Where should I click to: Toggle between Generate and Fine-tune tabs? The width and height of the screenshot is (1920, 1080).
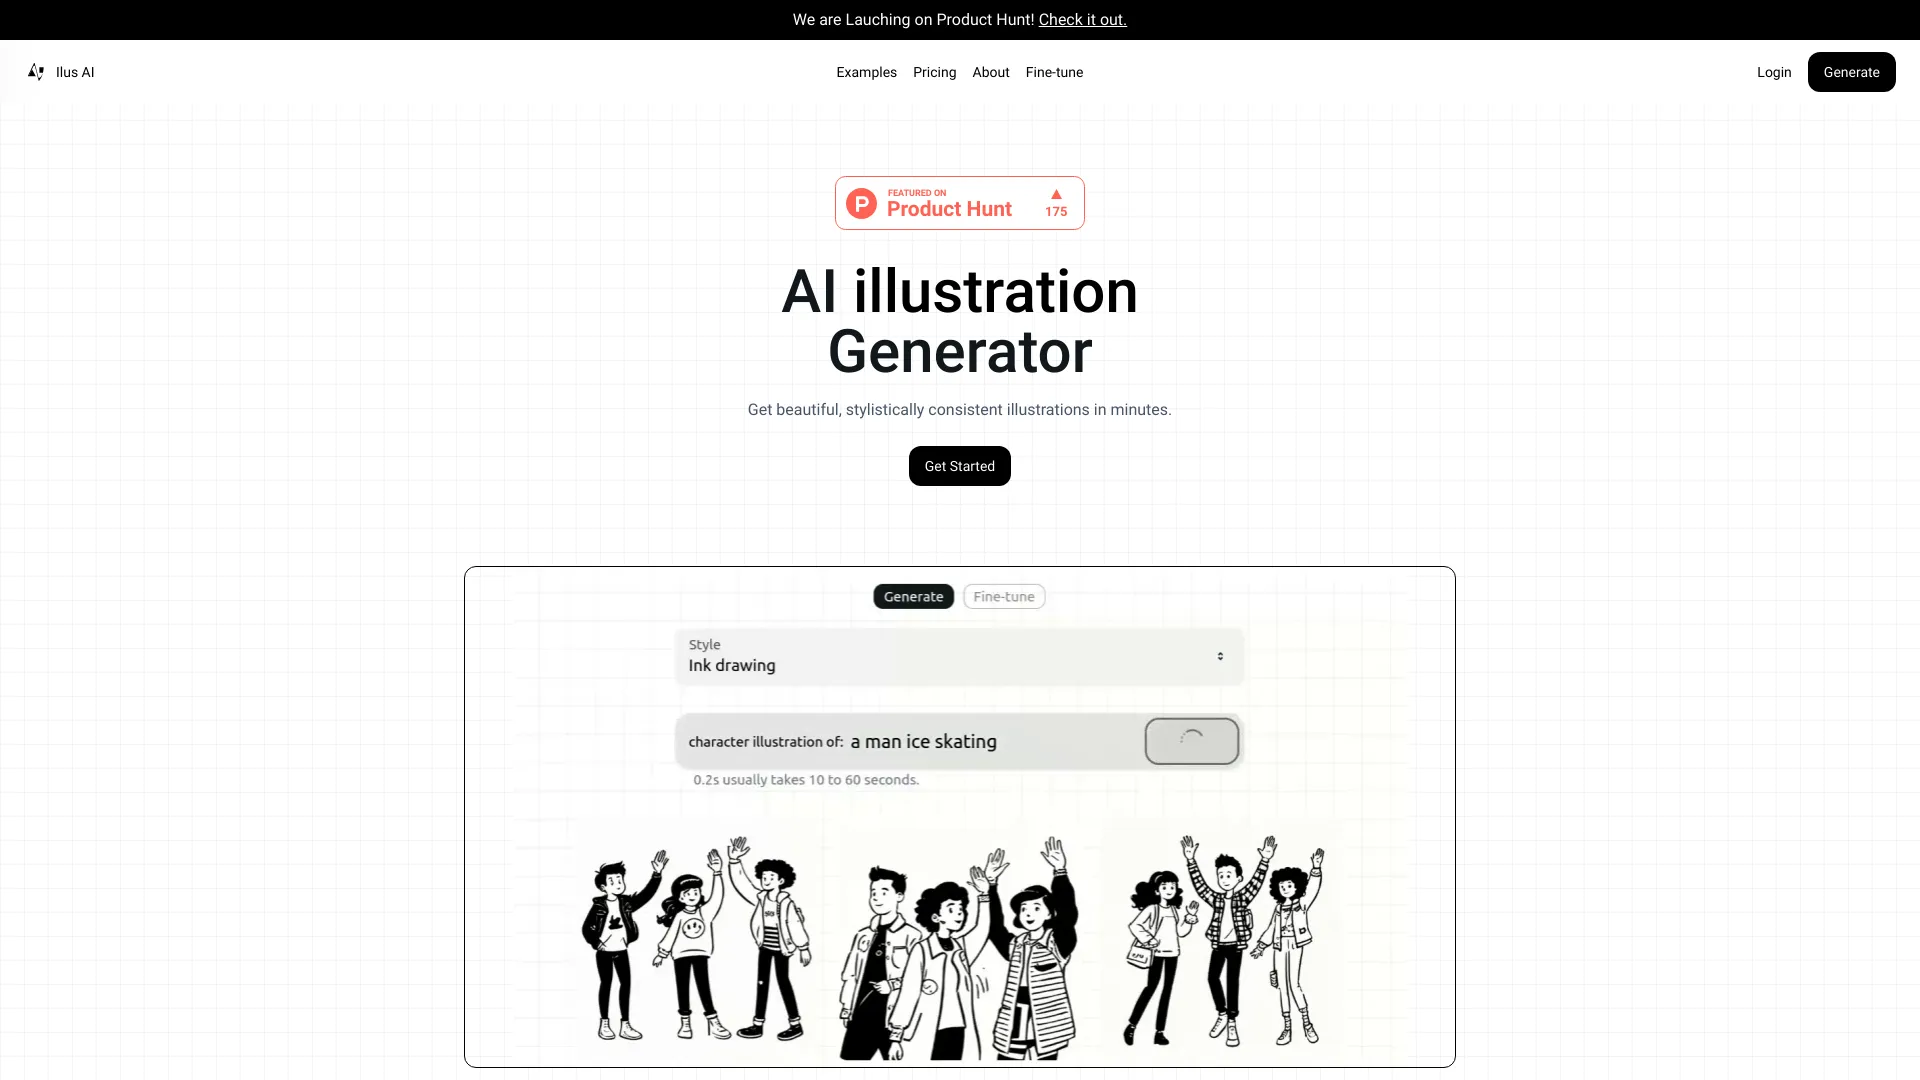(1004, 596)
